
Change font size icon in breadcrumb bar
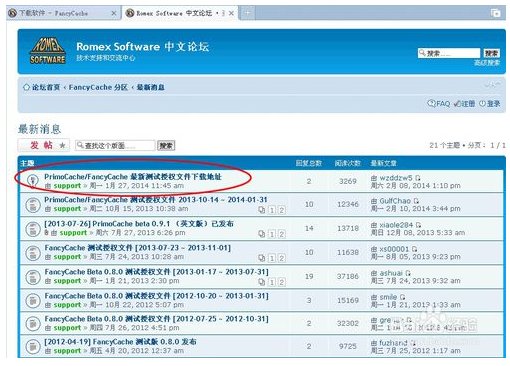[492, 85]
